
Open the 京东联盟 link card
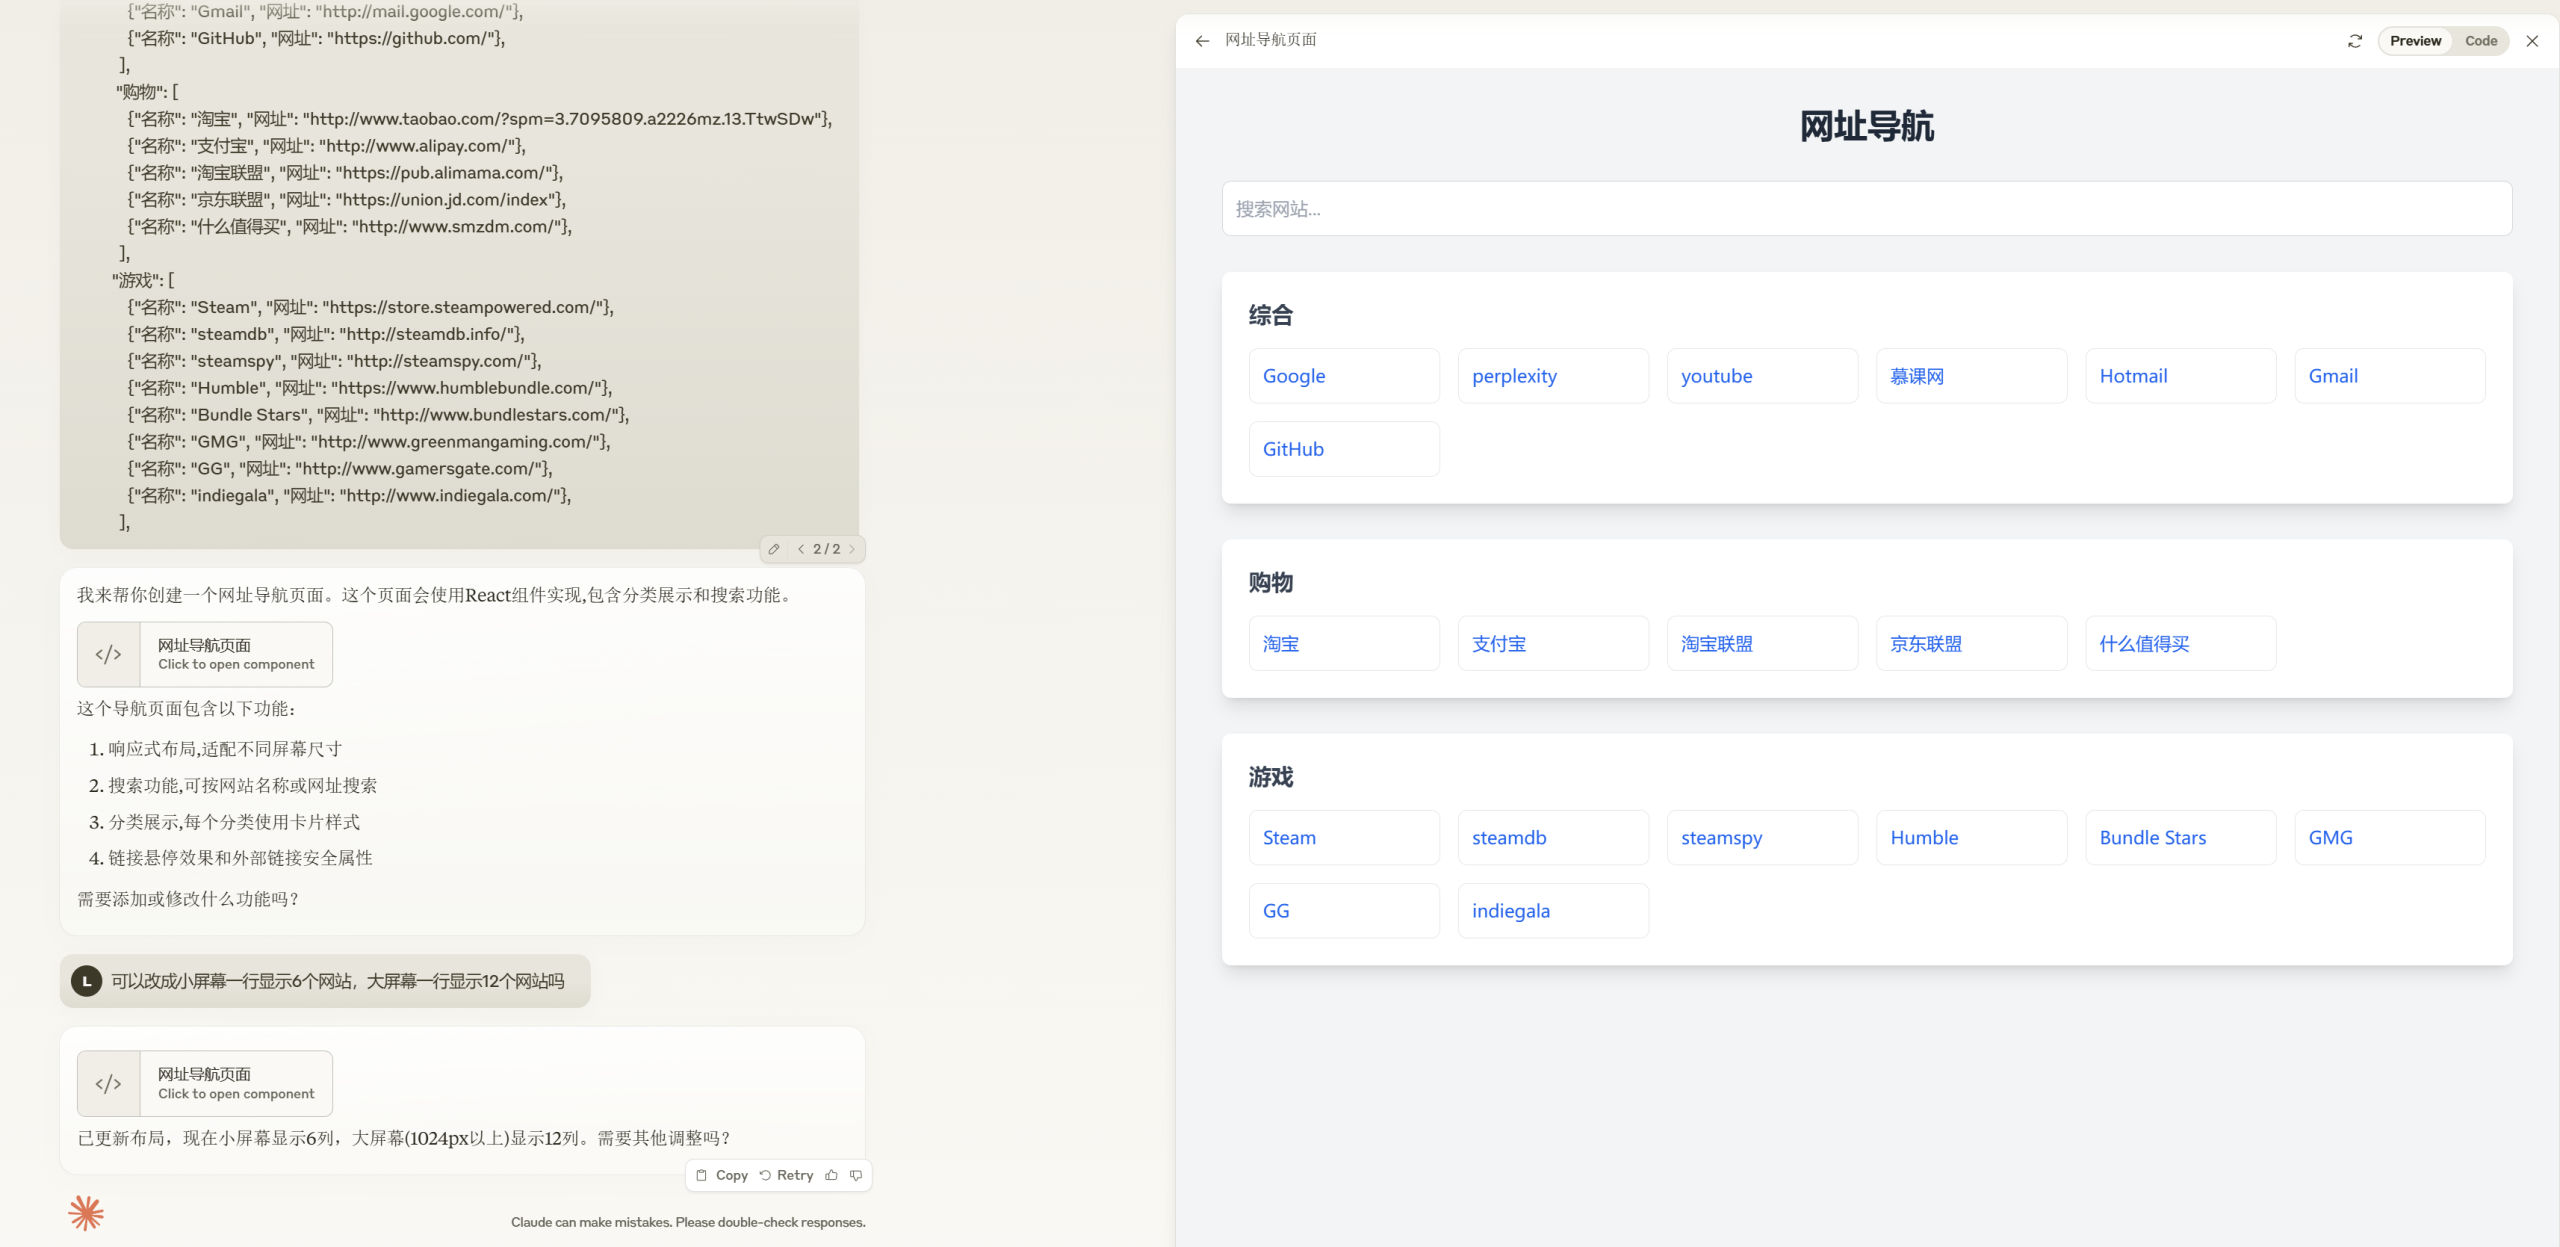1970,644
